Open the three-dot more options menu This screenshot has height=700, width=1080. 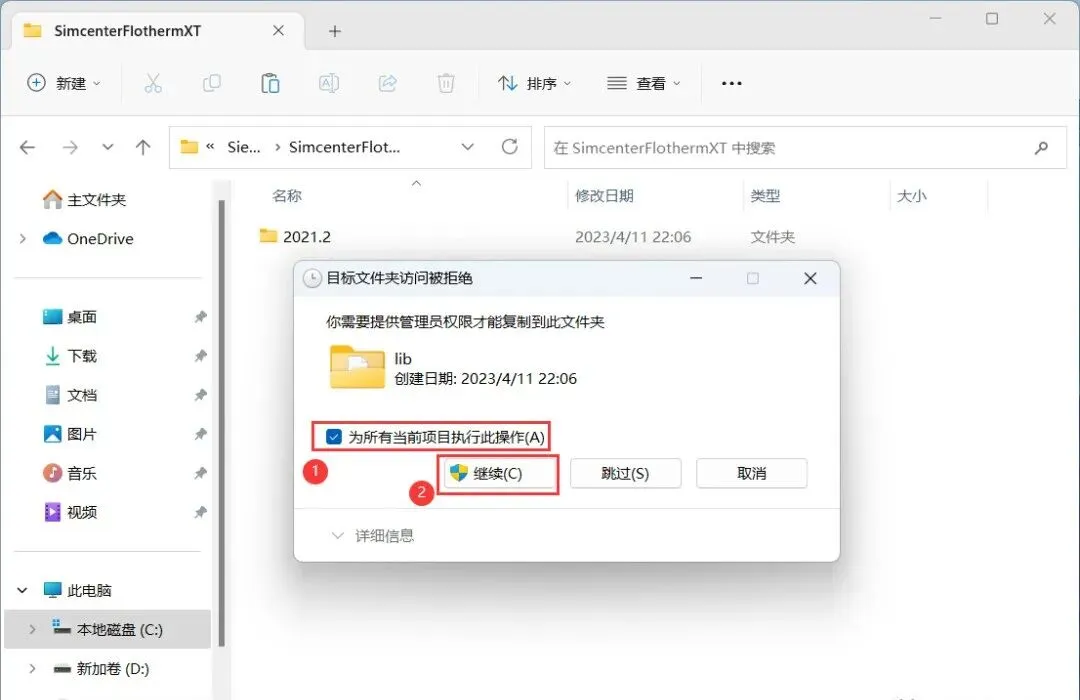point(731,83)
